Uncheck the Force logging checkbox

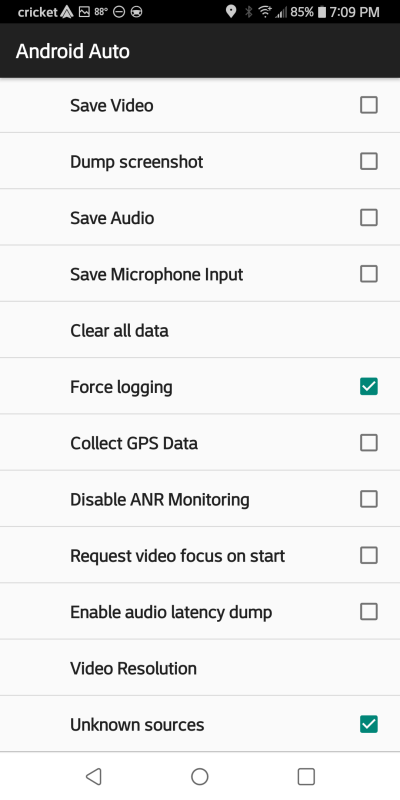[369, 387]
